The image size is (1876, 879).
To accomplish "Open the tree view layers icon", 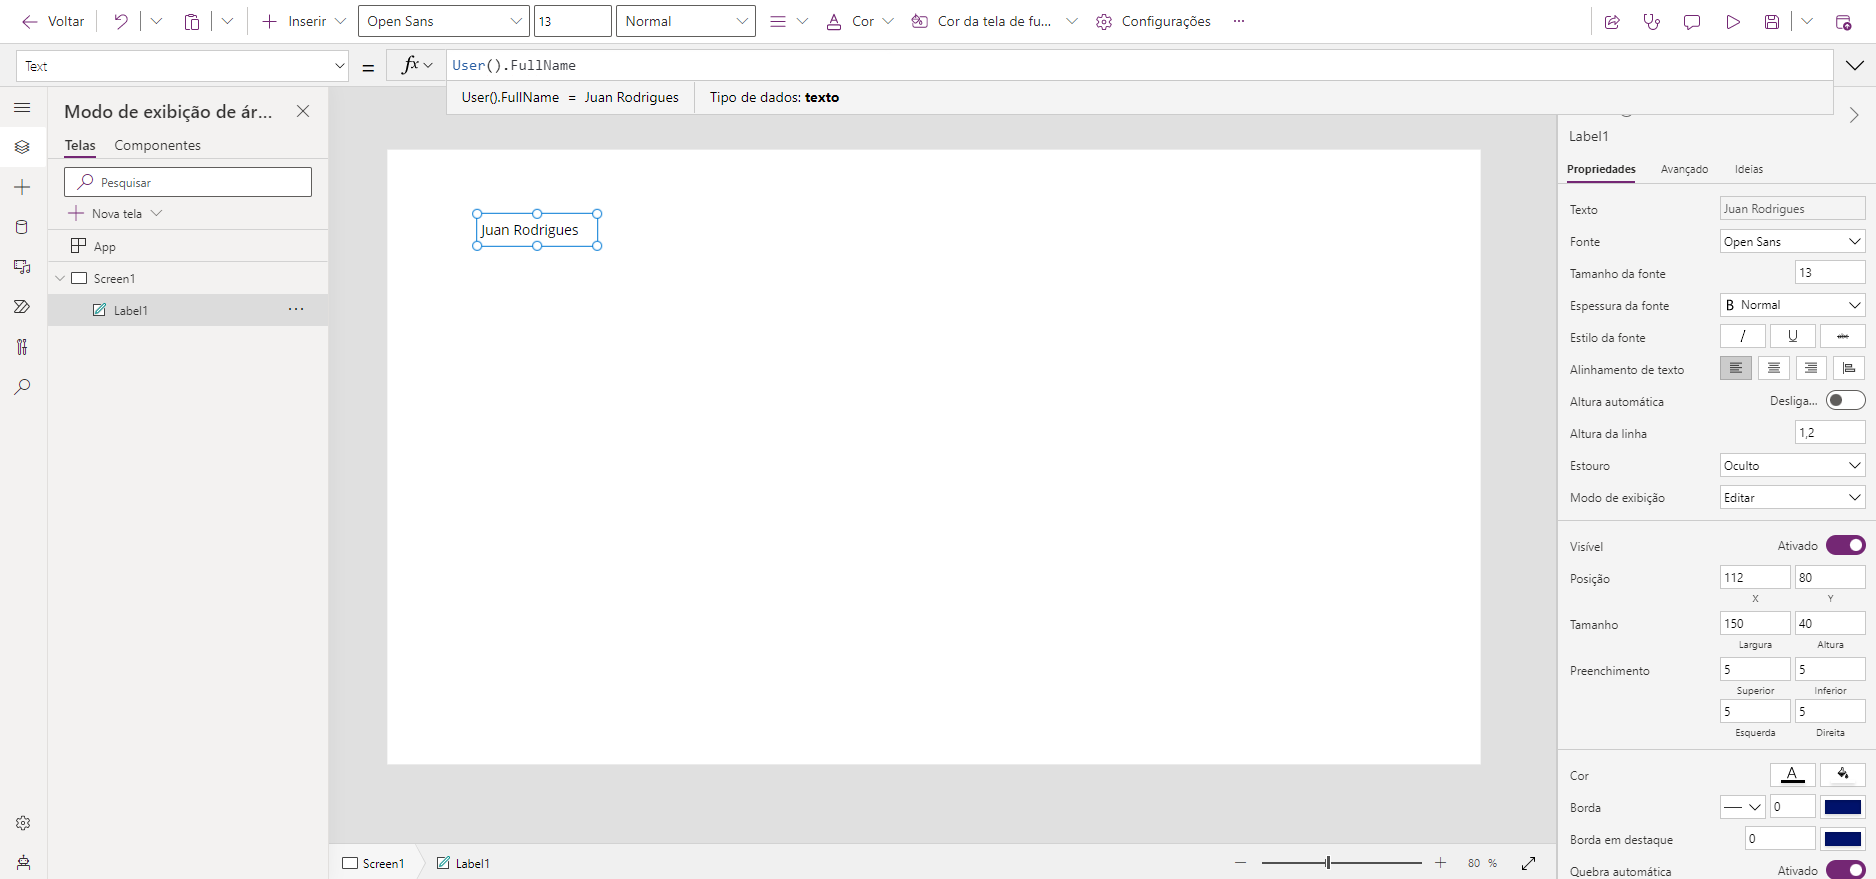I will 22,147.
